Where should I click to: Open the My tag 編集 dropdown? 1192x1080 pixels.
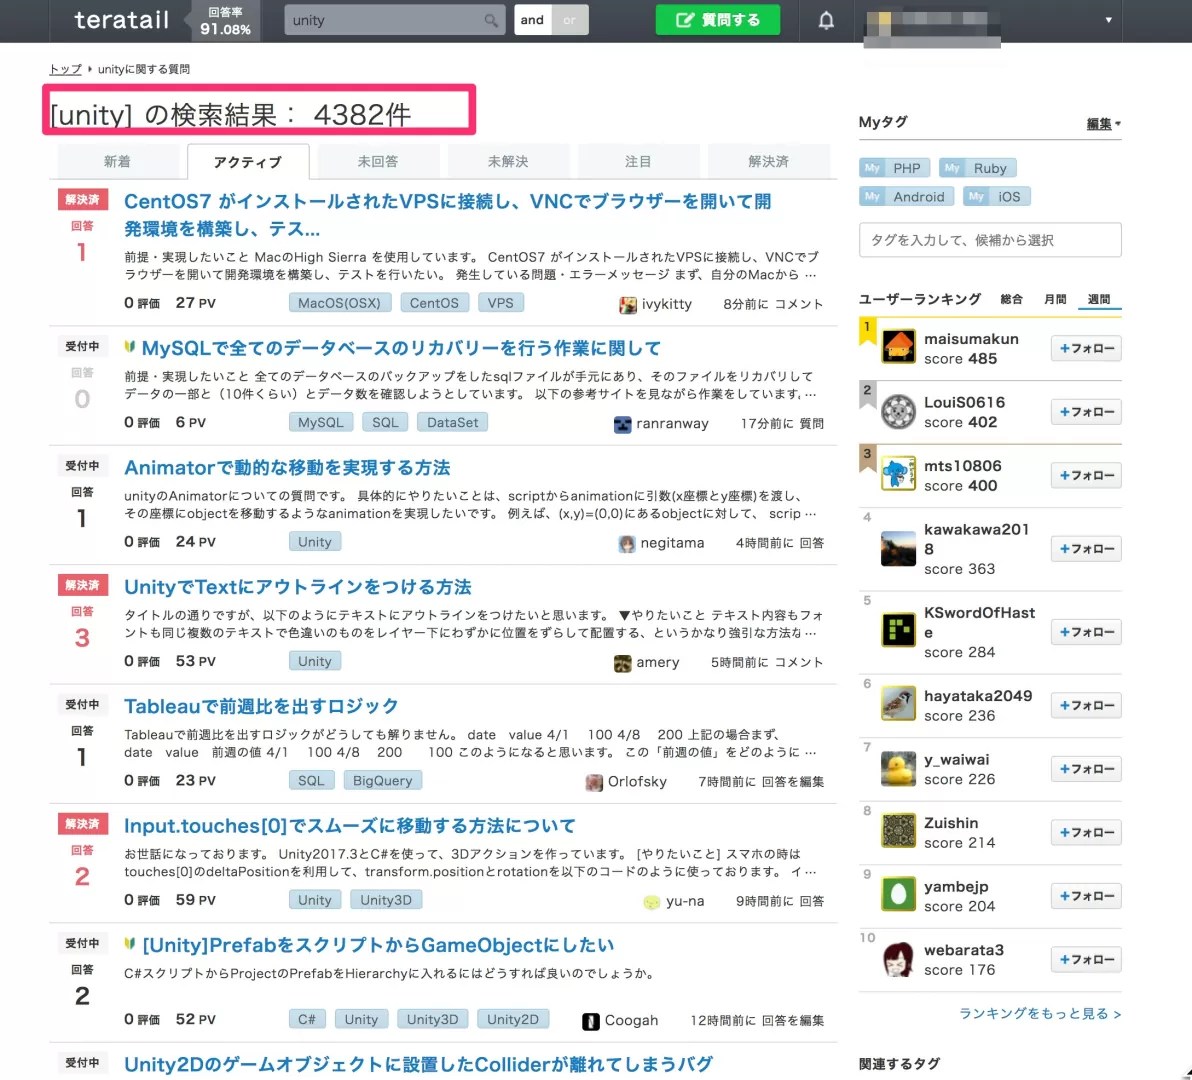tap(1103, 124)
